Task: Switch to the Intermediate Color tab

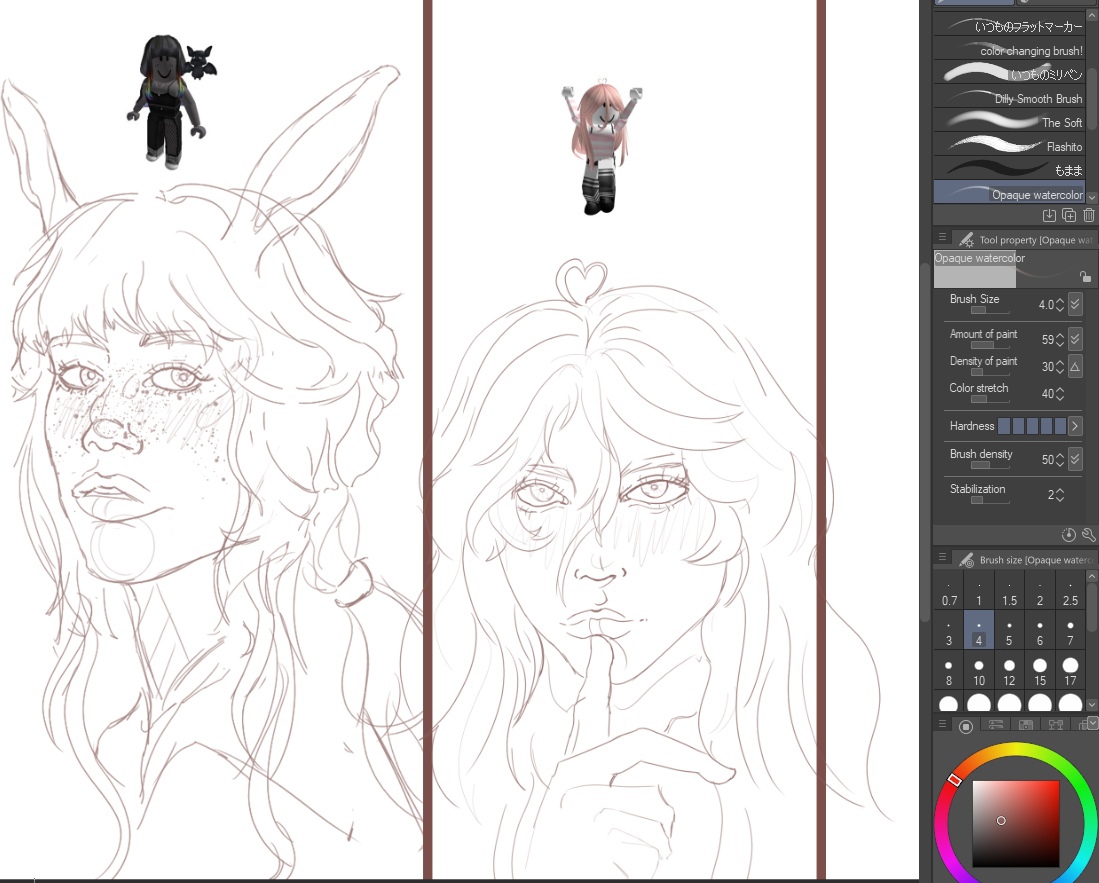Action: (1056, 725)
